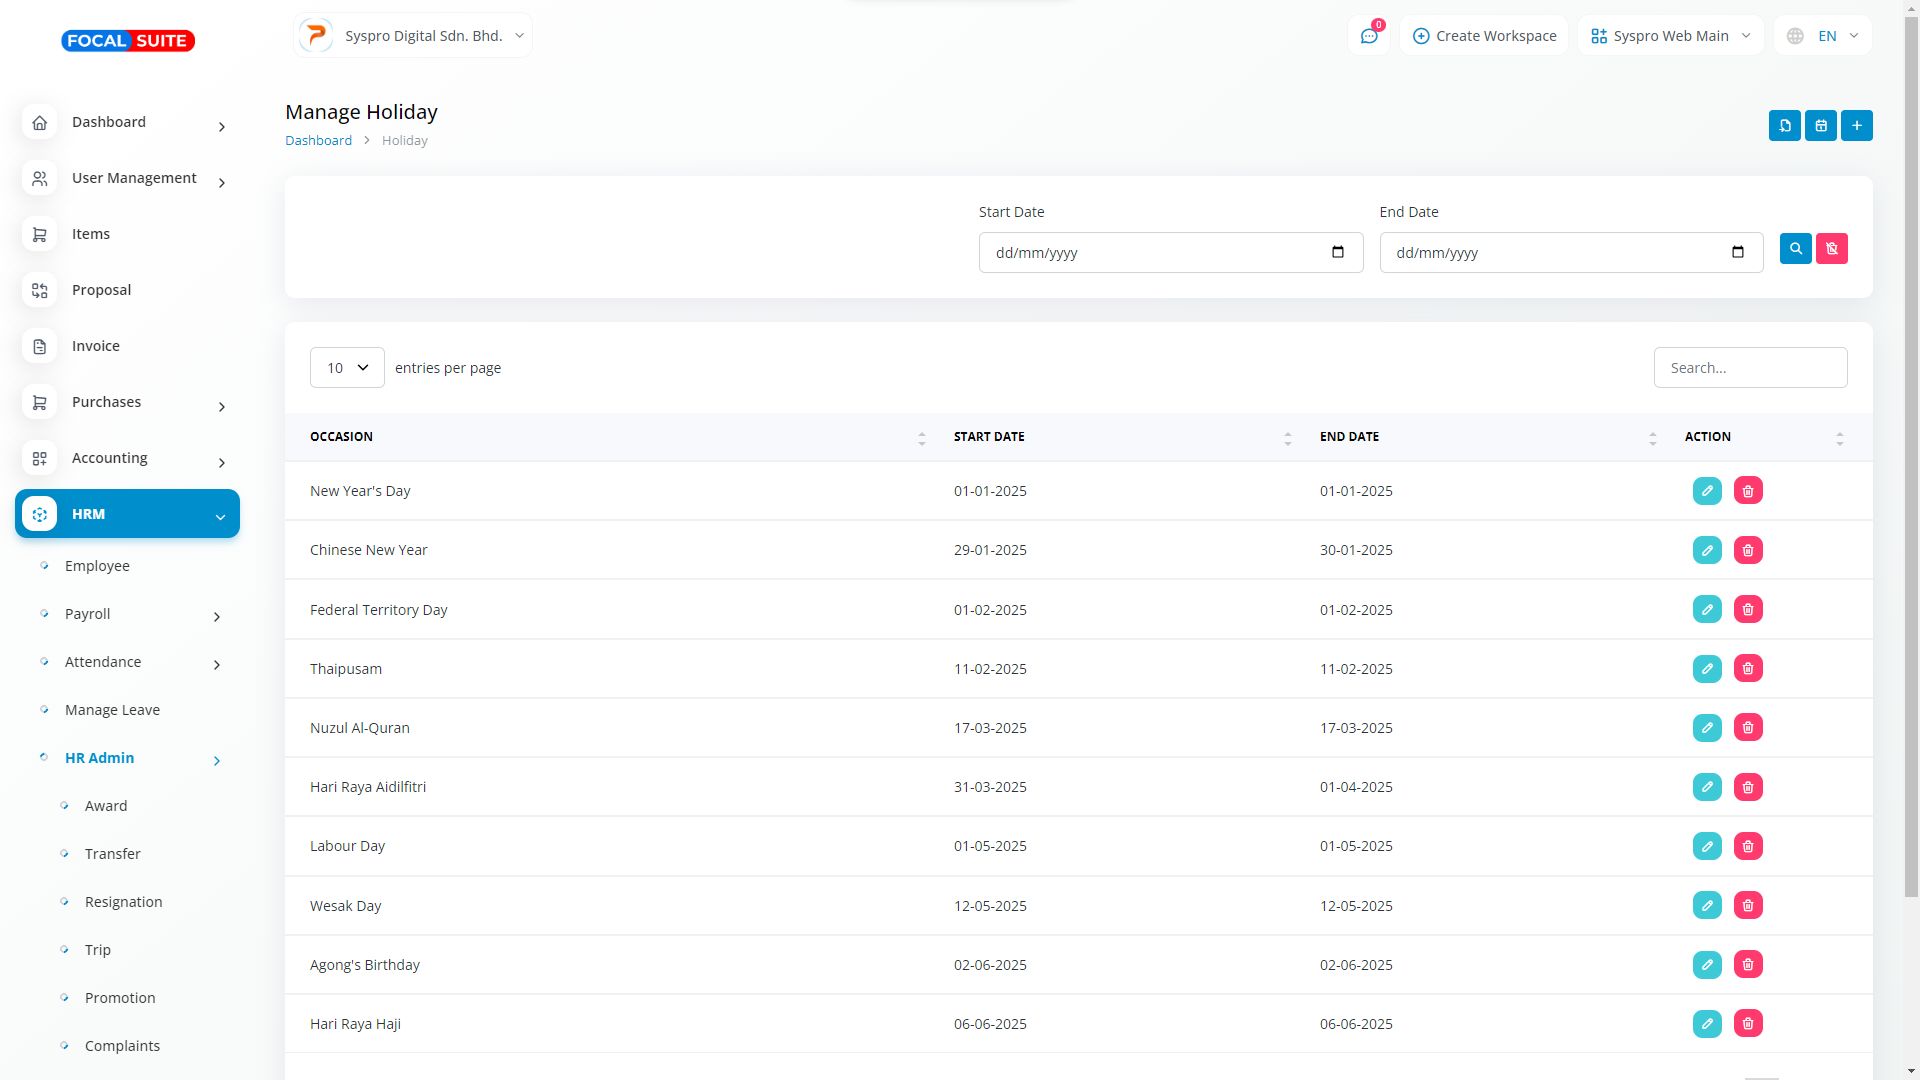The height and width of the screenshot is (1080, 1920).
Task: Open the Resignation menu item
Action: [123, 902]
